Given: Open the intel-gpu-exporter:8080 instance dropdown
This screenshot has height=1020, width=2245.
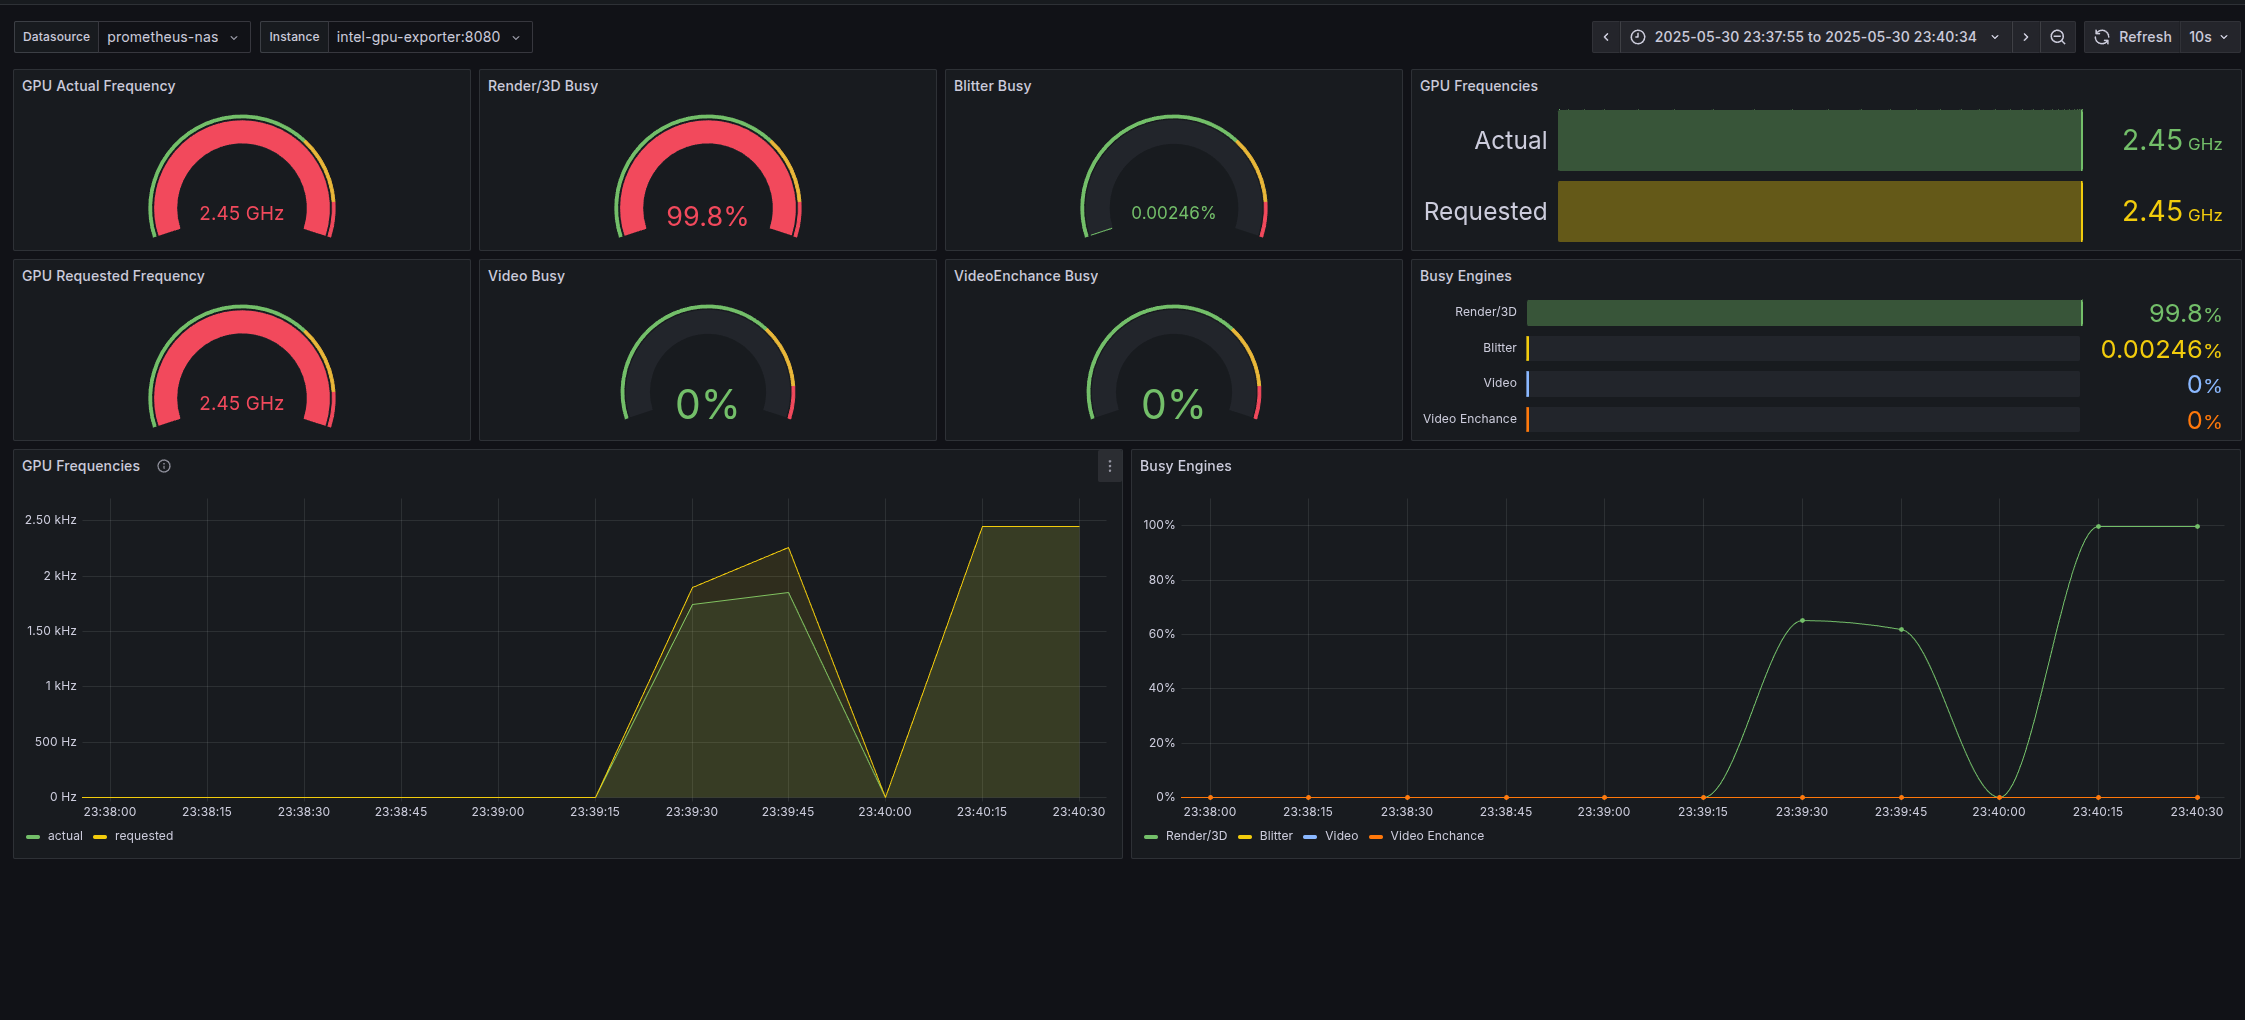Looking at the screenshot, I should (x=430, y=37).
